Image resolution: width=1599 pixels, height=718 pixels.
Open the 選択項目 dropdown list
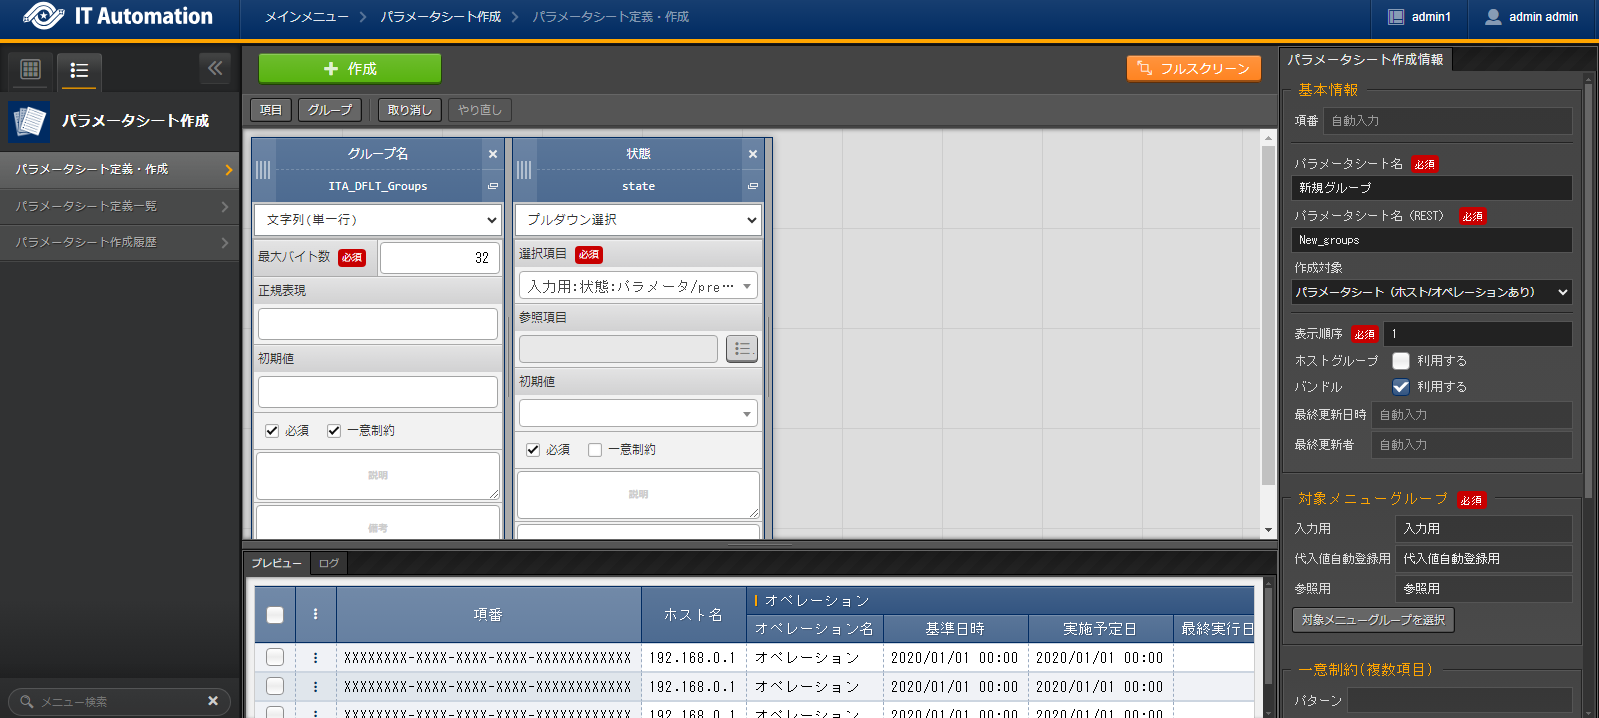[638, 286]
